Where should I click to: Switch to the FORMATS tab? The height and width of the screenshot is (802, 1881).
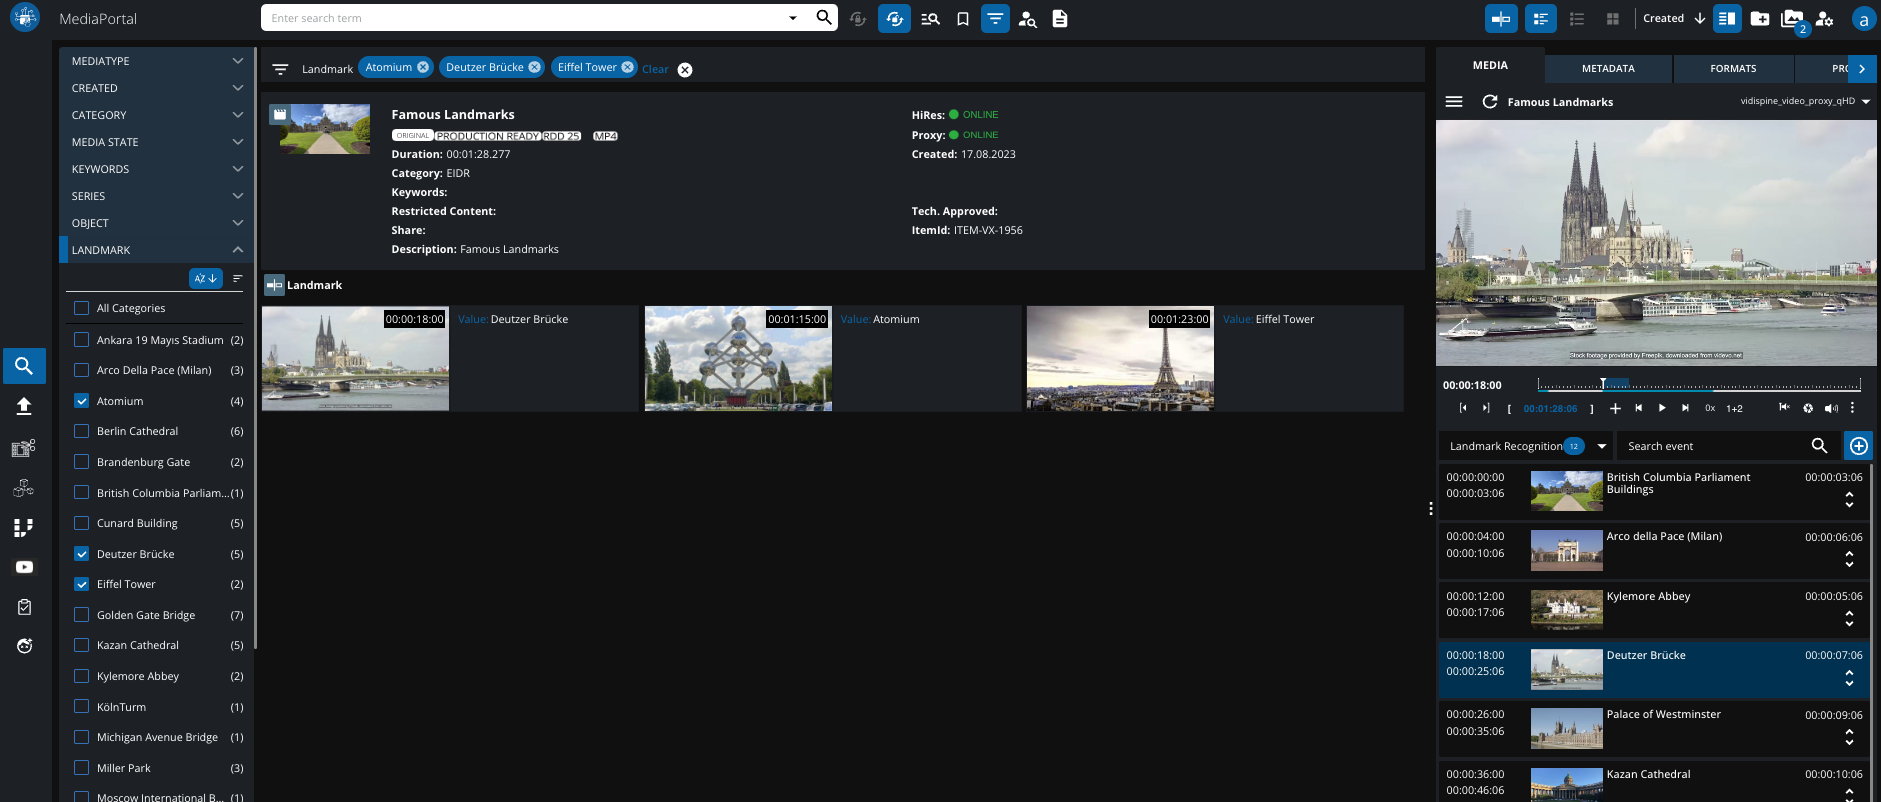[x=1733, y=69]
